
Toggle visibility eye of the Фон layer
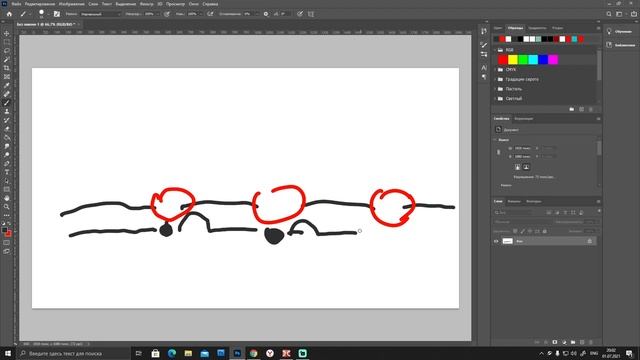[x=496, y=241]
